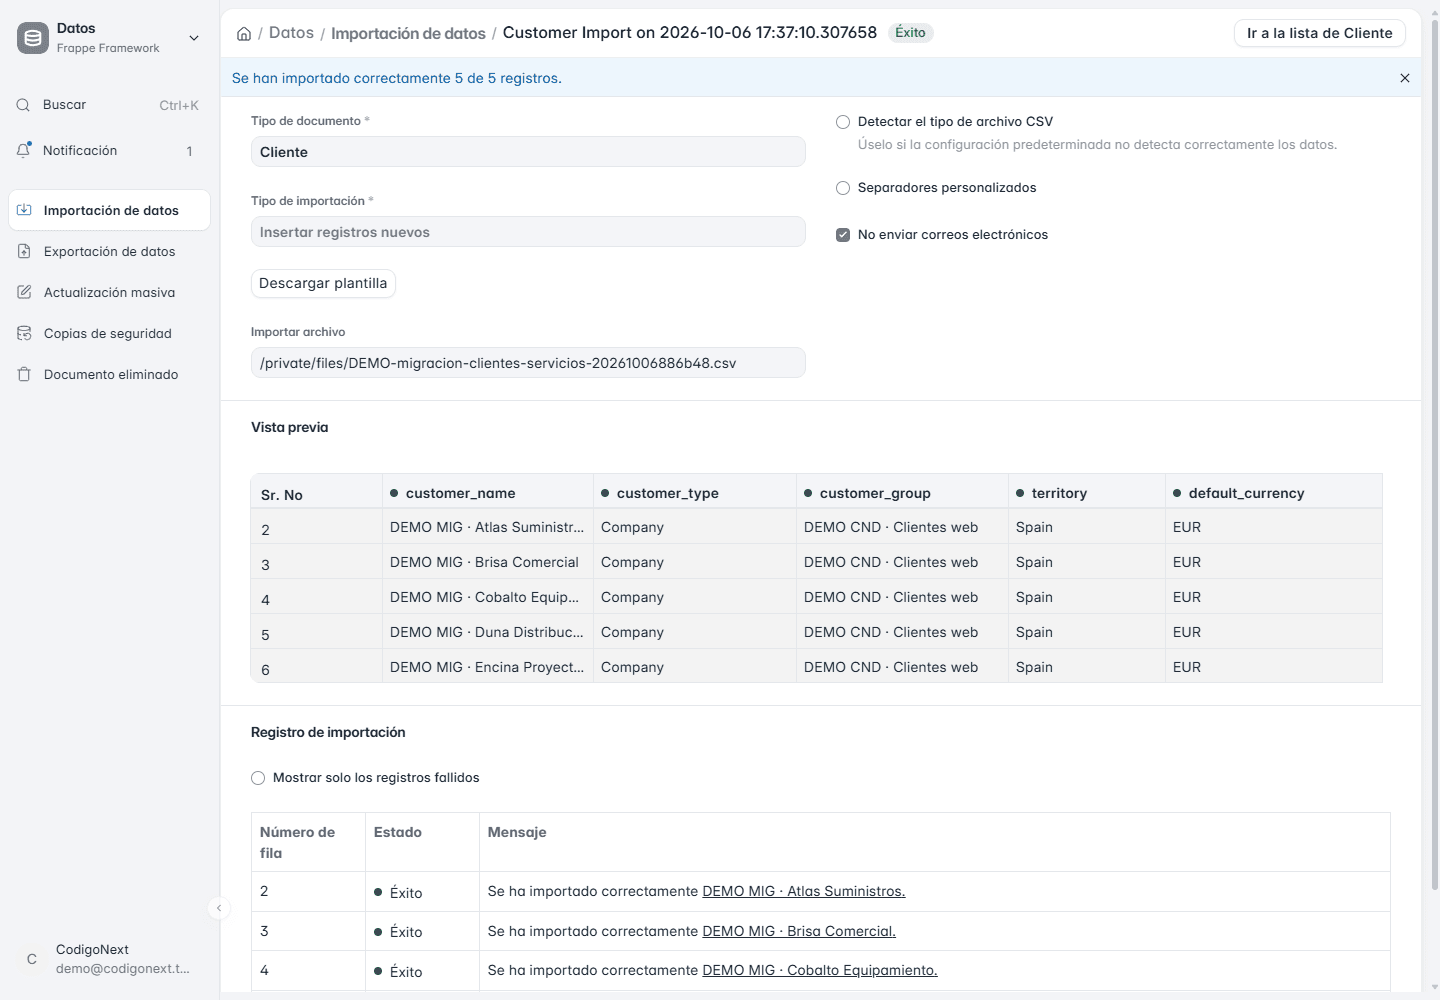
Task: Collapse the sidebar with the chevron
Action: tap(219, 908)
